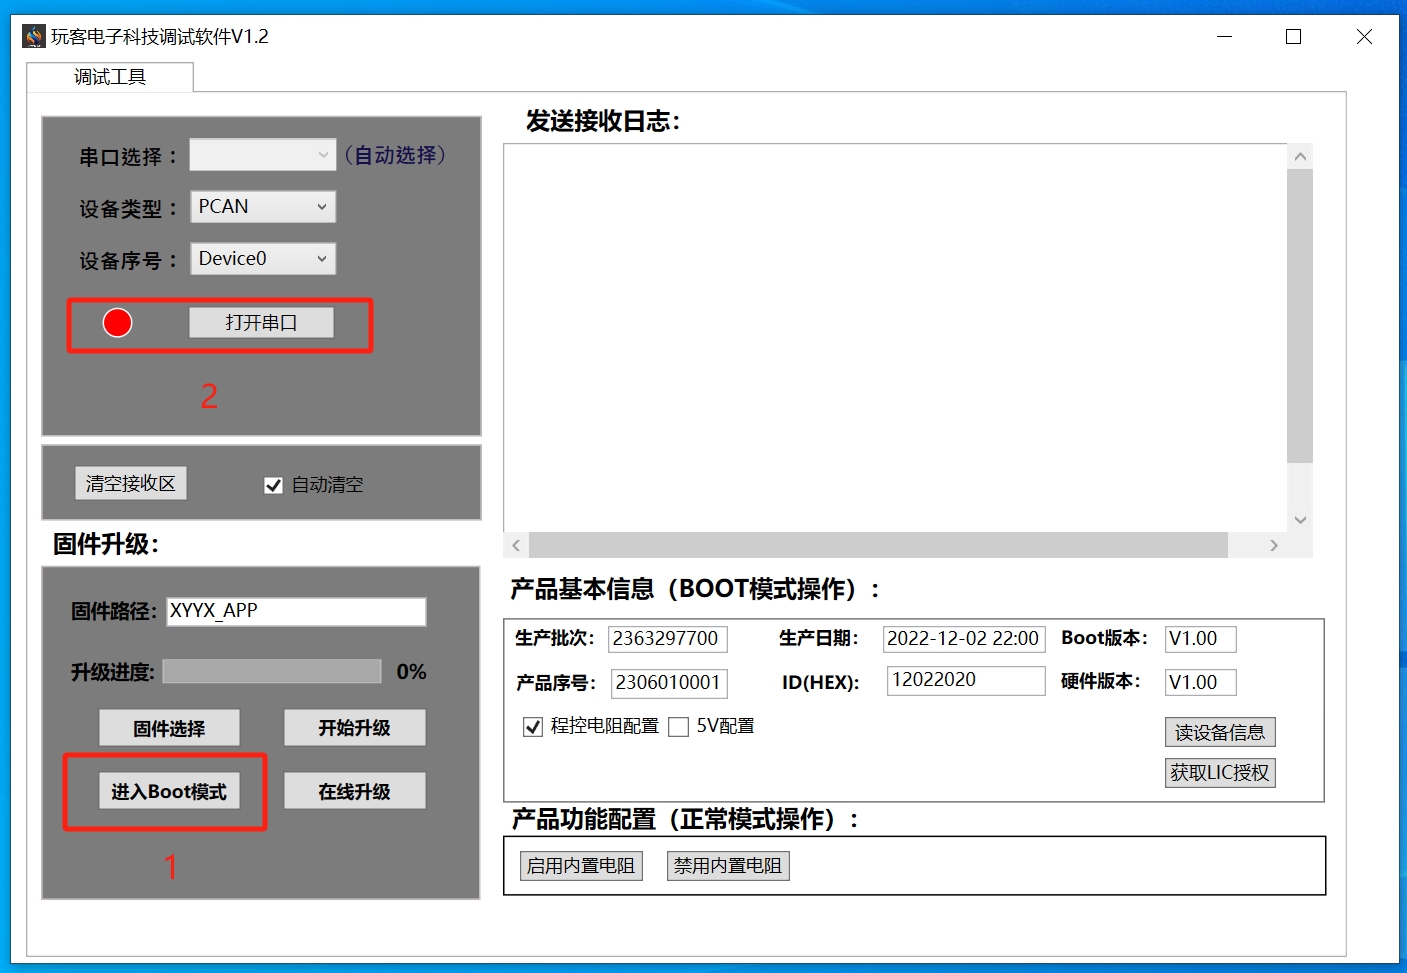The height and width of the screenshot is (973, 1407).
Task: Click the 进入Boot模式 button
Action: 169,791
